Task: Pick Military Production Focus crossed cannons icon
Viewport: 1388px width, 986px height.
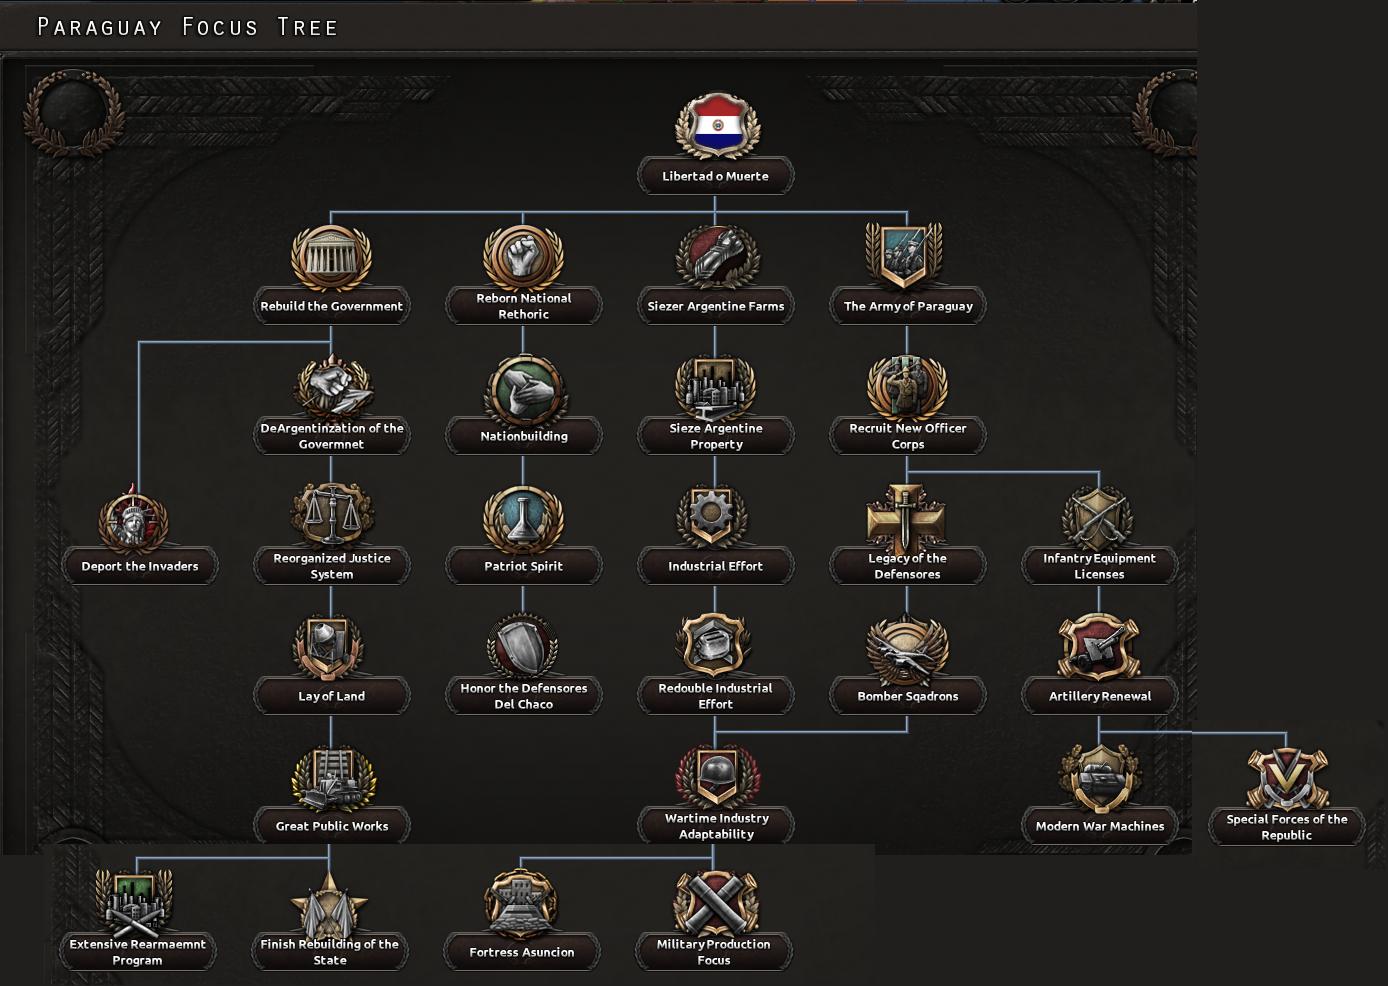Action: 715,903
